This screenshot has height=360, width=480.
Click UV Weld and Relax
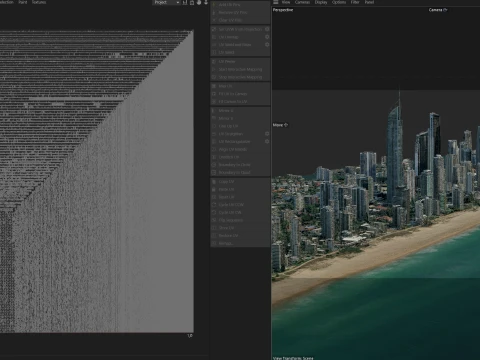pos(237,45)
